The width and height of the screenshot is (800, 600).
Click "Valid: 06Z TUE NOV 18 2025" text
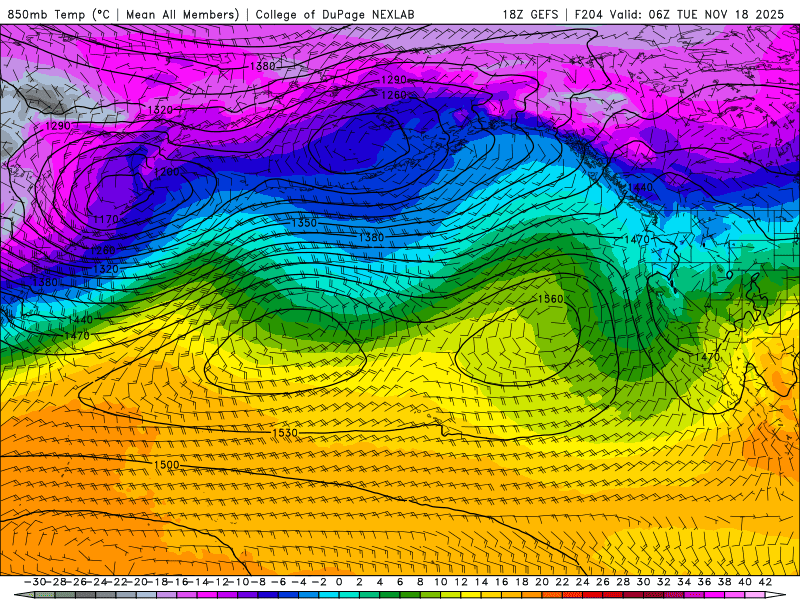(696, 14)
